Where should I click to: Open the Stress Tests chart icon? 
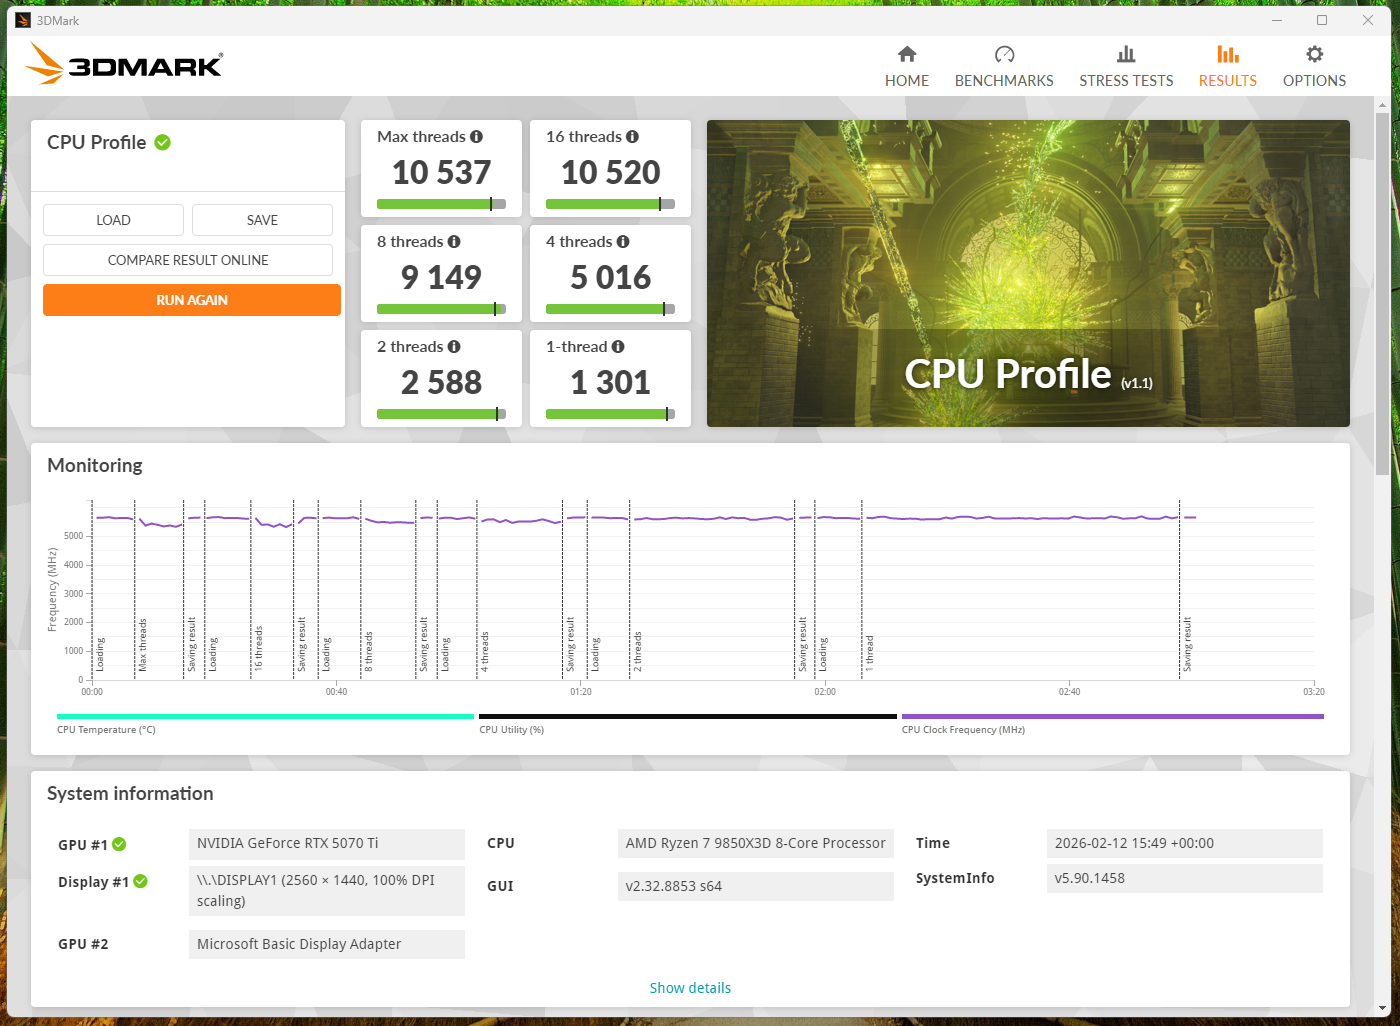click(x=1126, y=54)
